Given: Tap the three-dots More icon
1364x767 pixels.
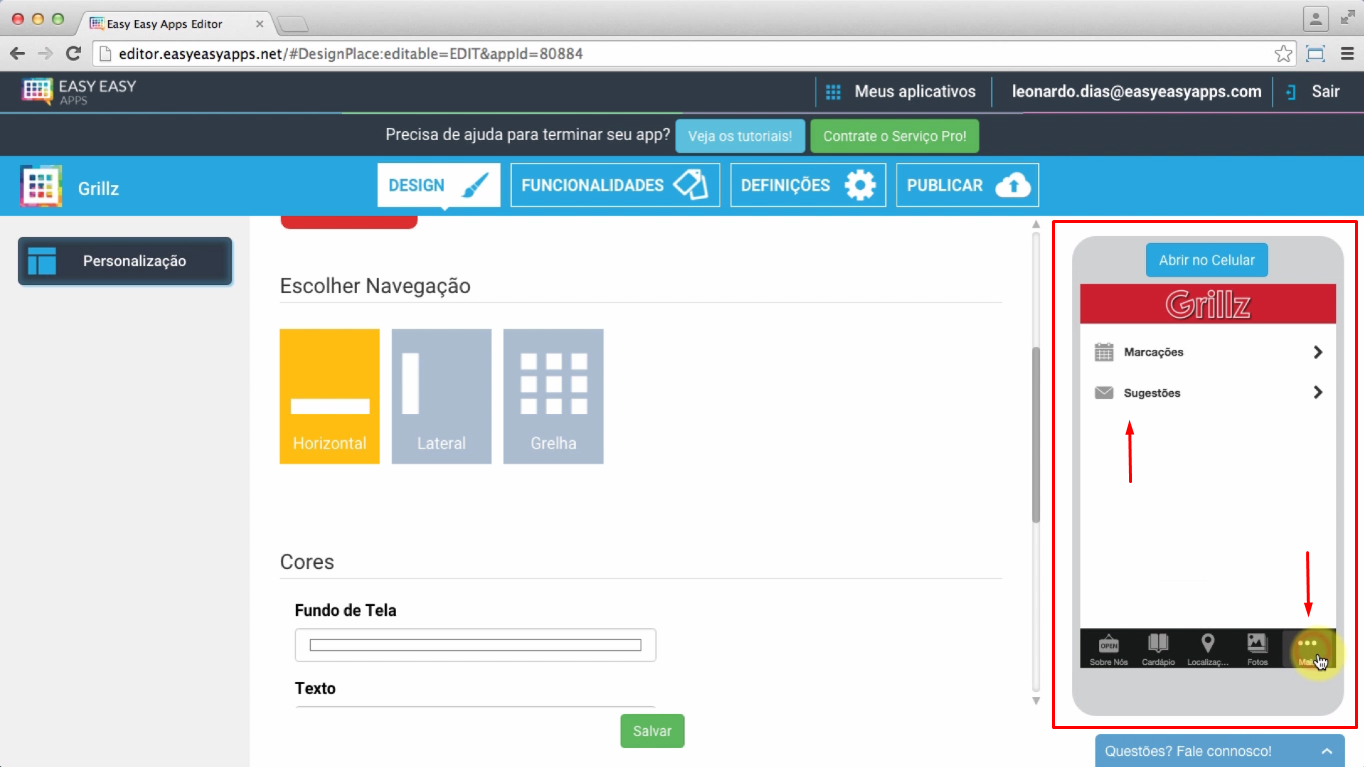Looking at the screenshot, I should tap(1307, 645).
